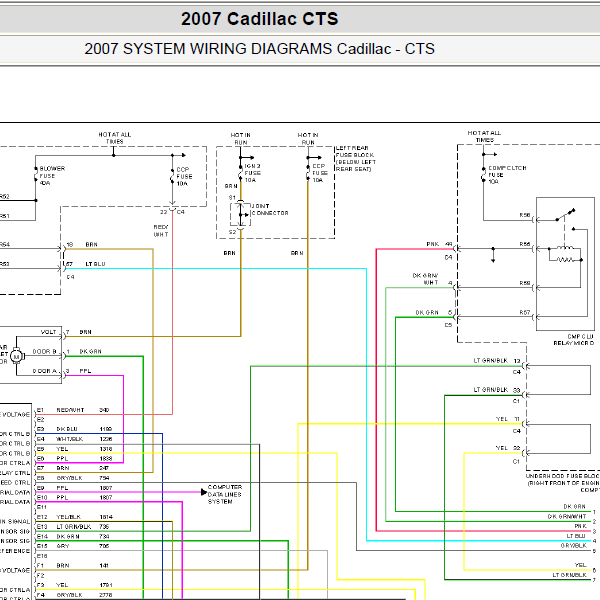The height and width of the screenshot is (600, 600).
Task: Click the '2007 SYSTEM WIRING DIAGRAMS Cadillac - CTS' heading
Action: tap(259, 49)
